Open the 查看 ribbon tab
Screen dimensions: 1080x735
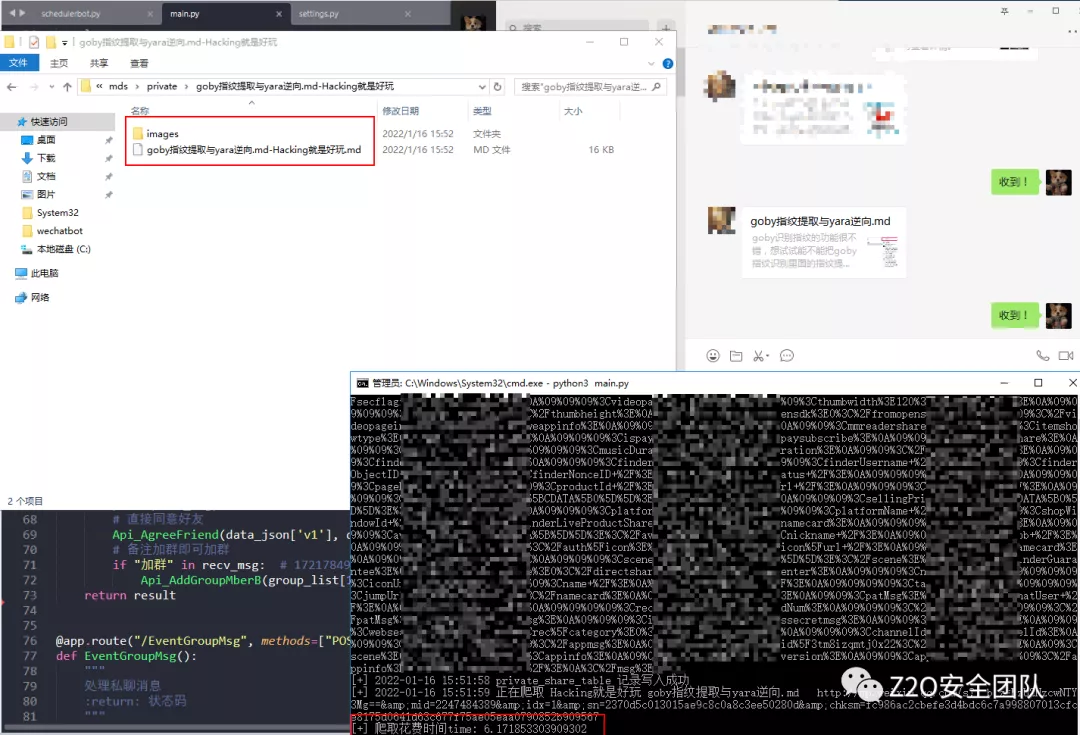click(139, 63)
